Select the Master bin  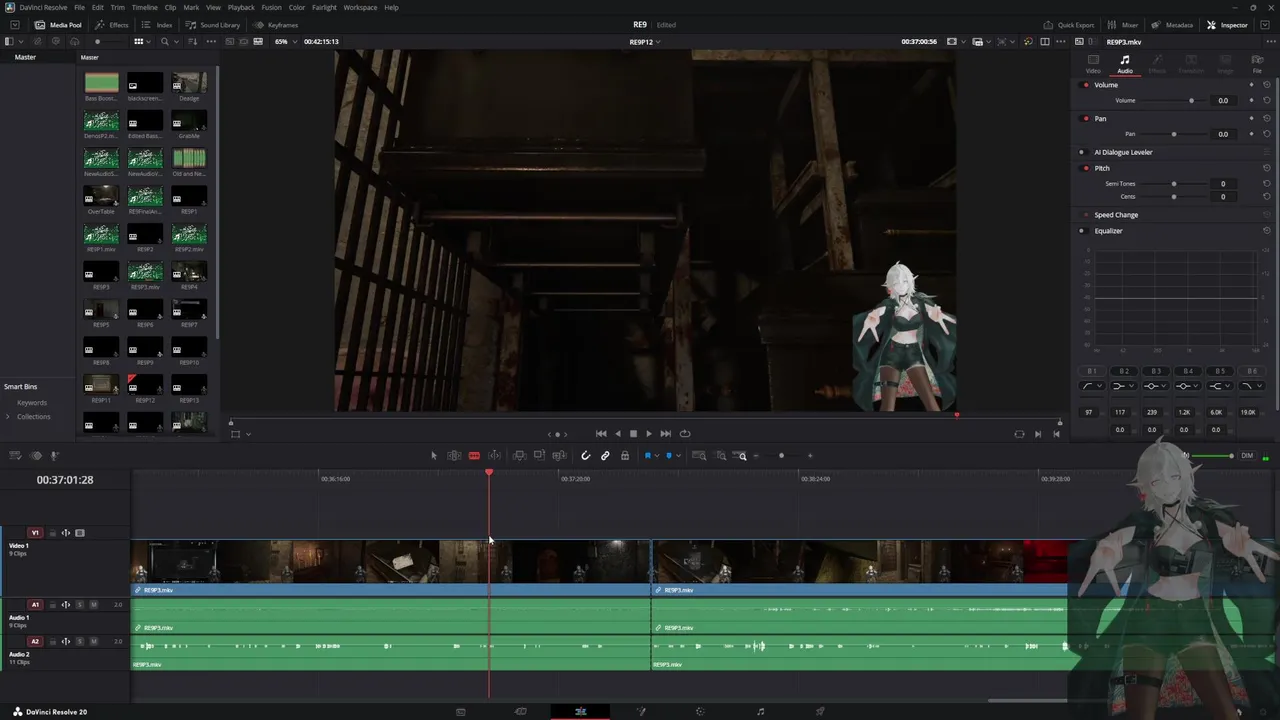(25, 57)
